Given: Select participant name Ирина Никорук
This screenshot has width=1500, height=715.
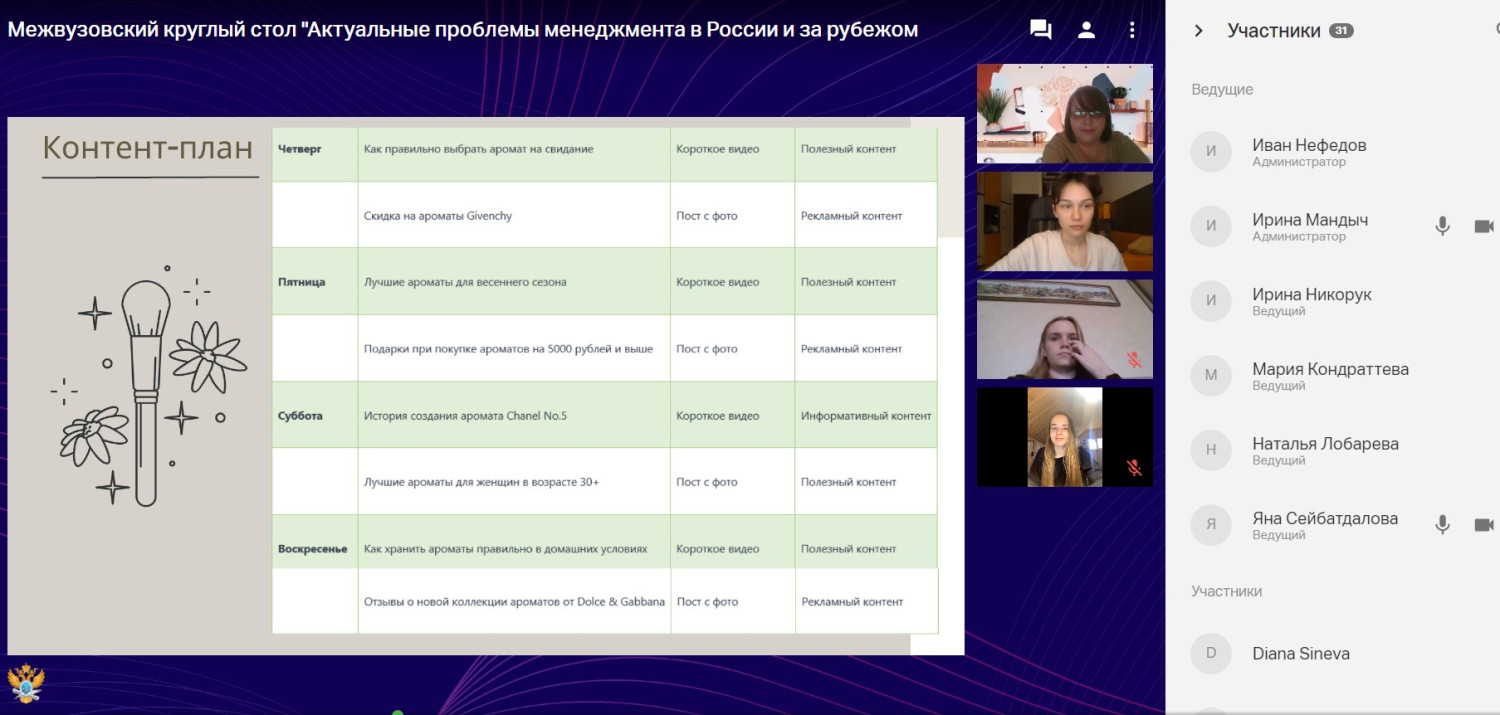Looking at the screenshot, I should click(x=1312, y=295).
